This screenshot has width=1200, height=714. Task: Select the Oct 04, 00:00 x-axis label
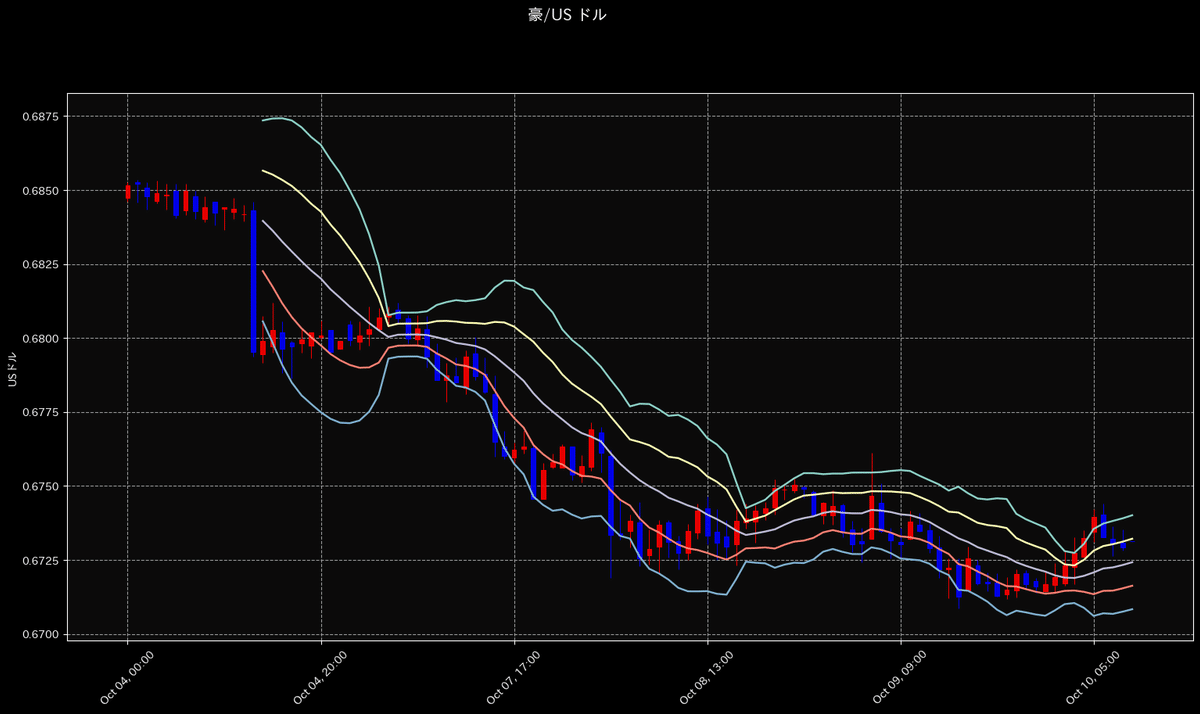[x=127, y=679]
